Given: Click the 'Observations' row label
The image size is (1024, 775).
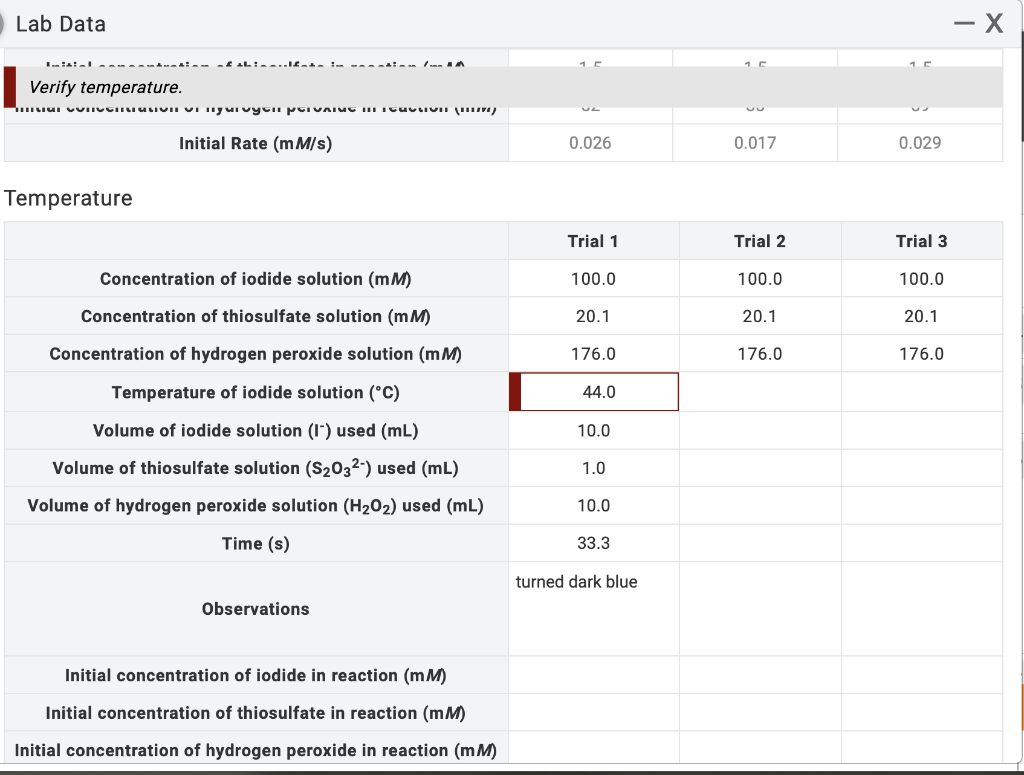Looking at the screenshot, I should click(256, 609).
